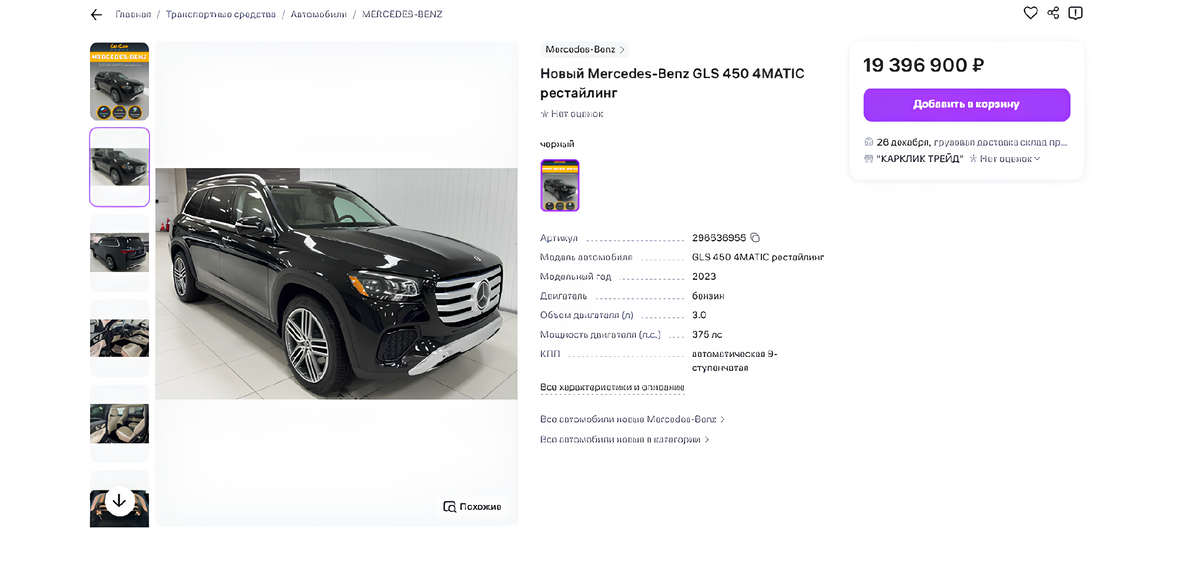Screen dimensions: 1200x565
Task: Click the "Добавить в корзину" button
Action: 966,105
